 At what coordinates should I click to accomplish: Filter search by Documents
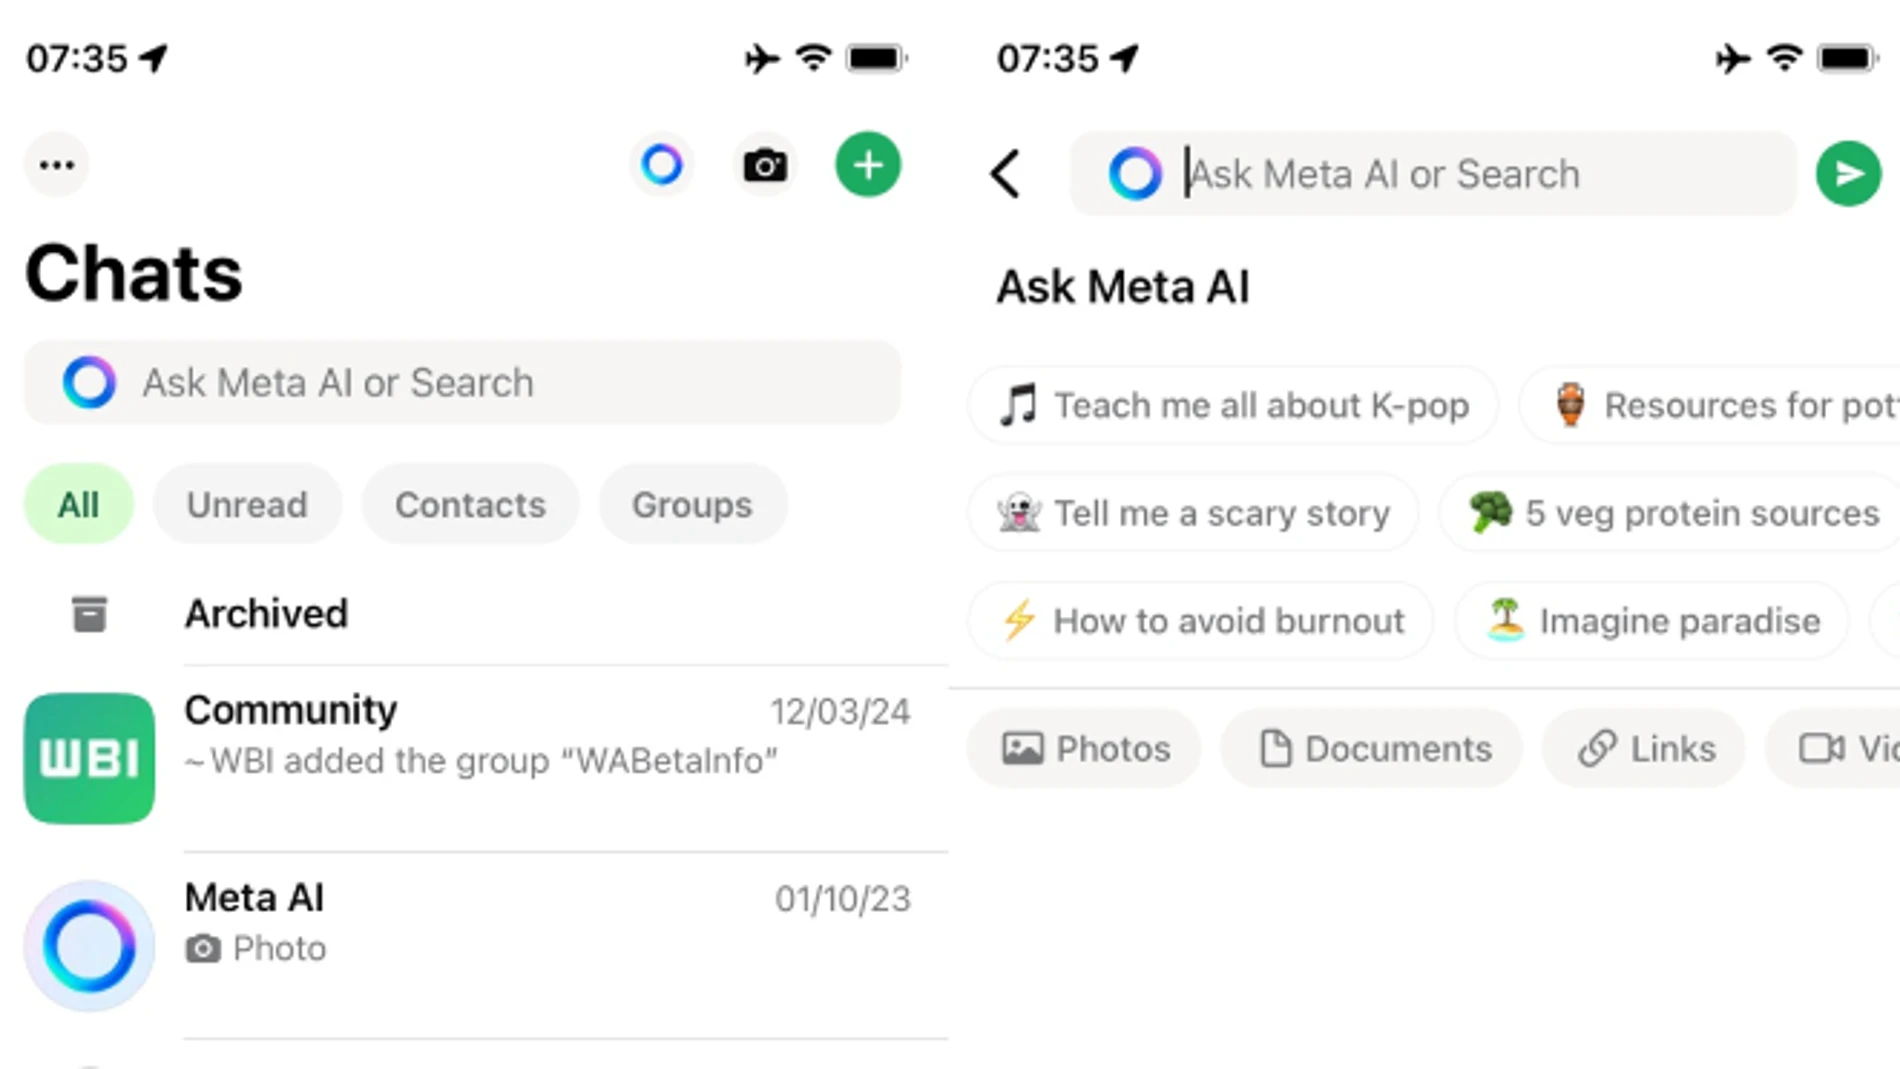pyautogui.click(x=1372, y=749)
